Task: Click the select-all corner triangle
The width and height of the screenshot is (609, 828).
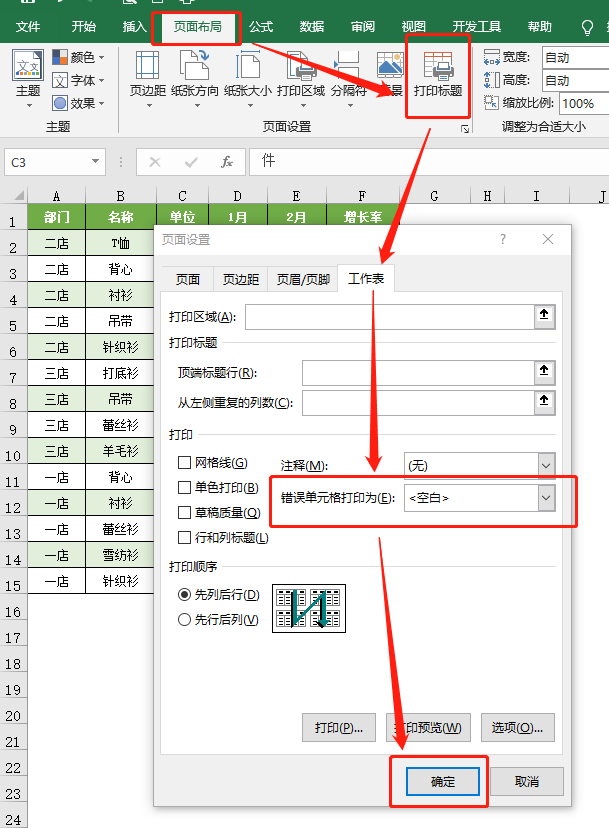Action: point(19,196)
